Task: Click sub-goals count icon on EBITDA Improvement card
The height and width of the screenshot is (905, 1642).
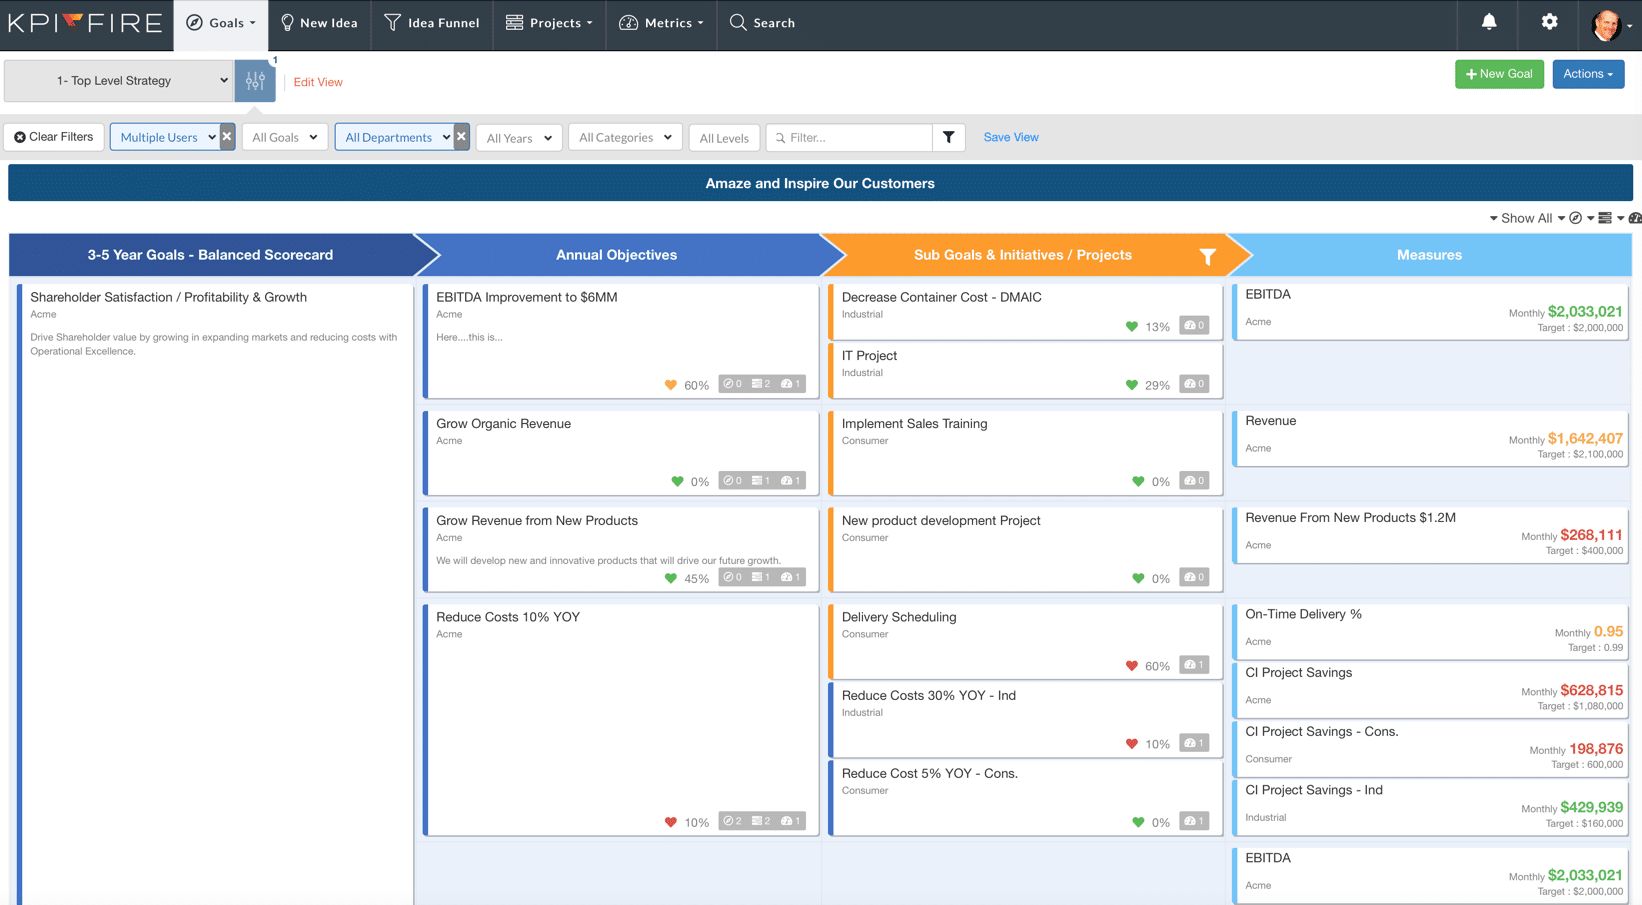Action: click(733, 384)
